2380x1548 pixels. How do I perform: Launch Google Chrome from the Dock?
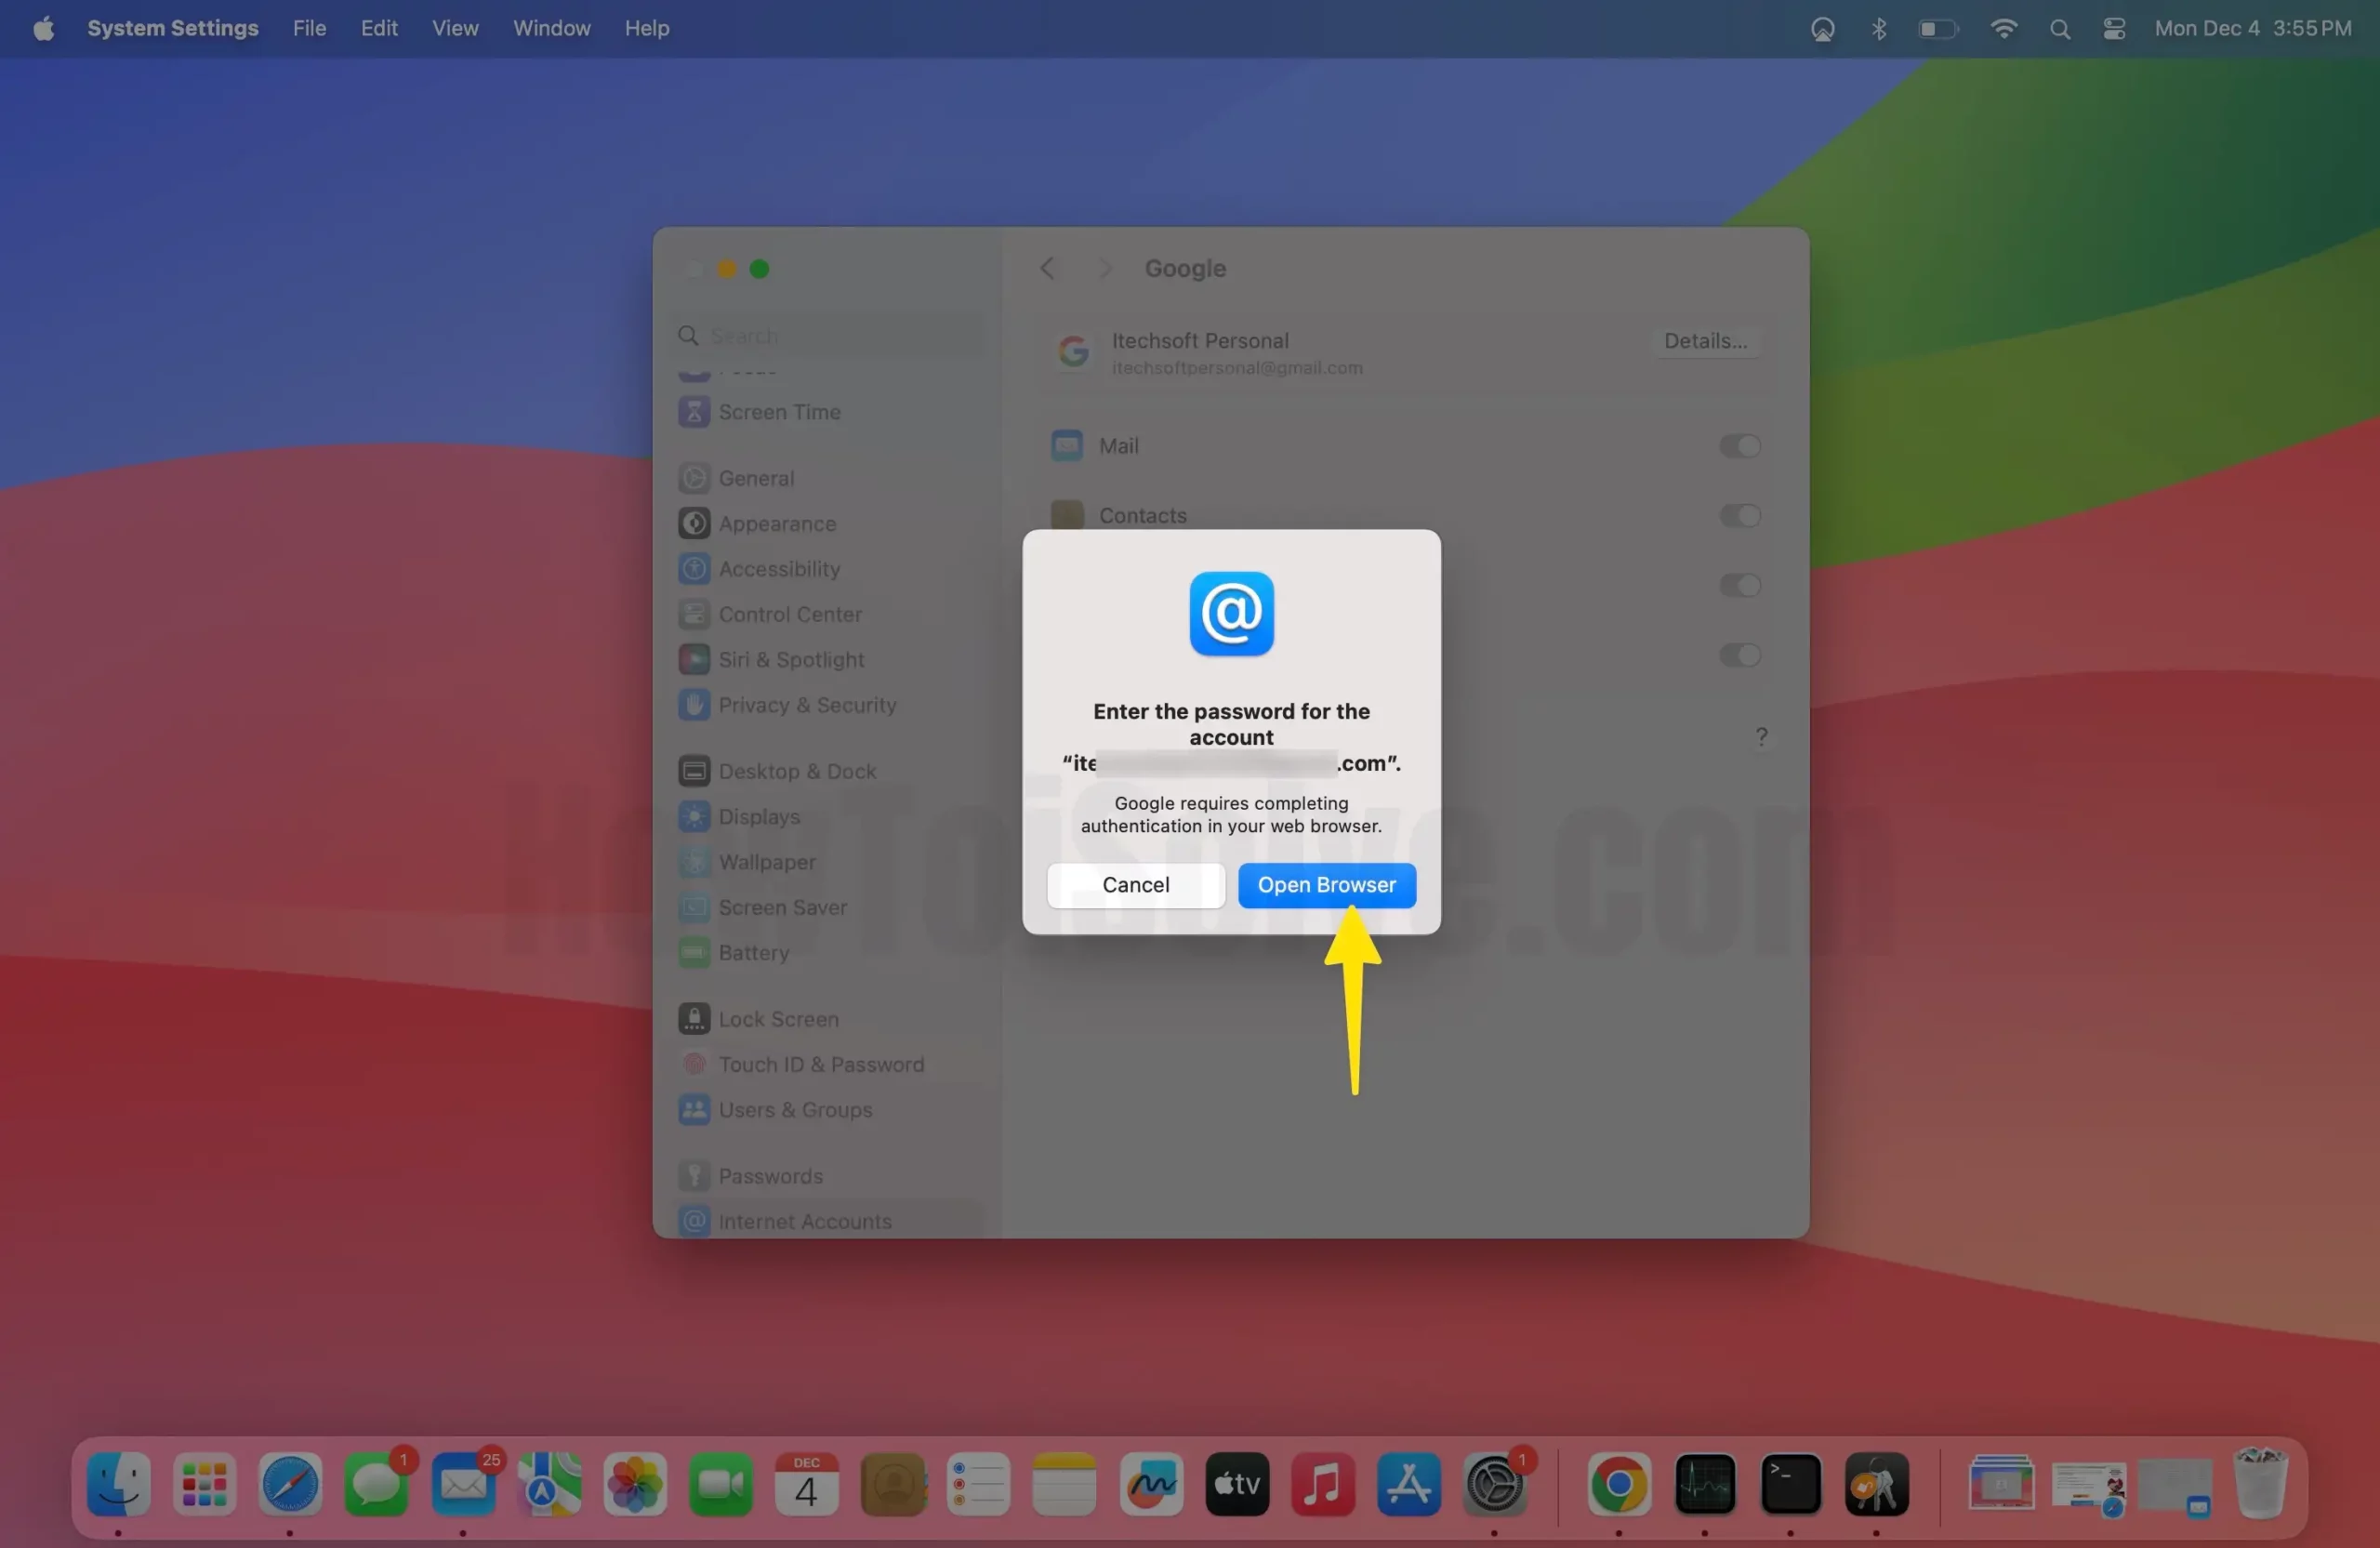pyautogui.click(x=1619, y=1484)
